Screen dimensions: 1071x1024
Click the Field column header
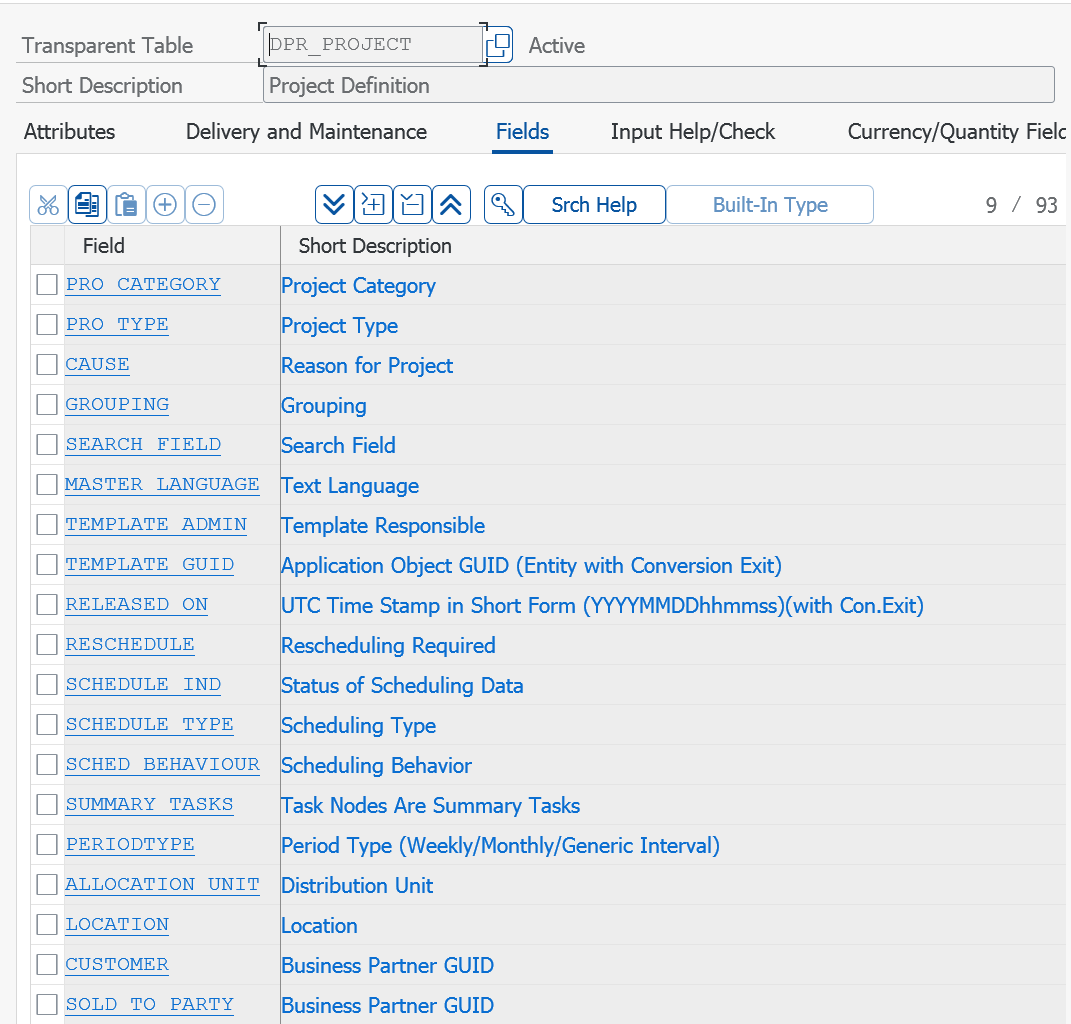coord(172,245)
